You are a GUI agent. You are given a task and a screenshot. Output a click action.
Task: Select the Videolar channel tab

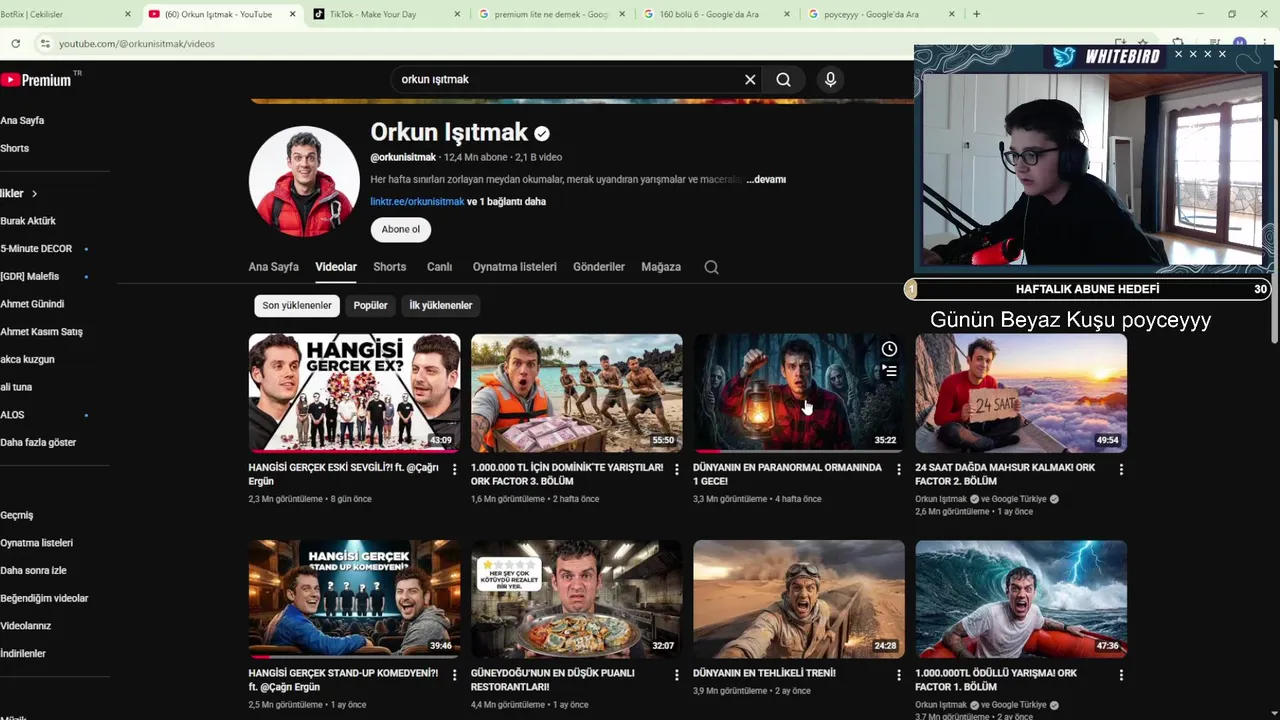(x=336, y=267)
